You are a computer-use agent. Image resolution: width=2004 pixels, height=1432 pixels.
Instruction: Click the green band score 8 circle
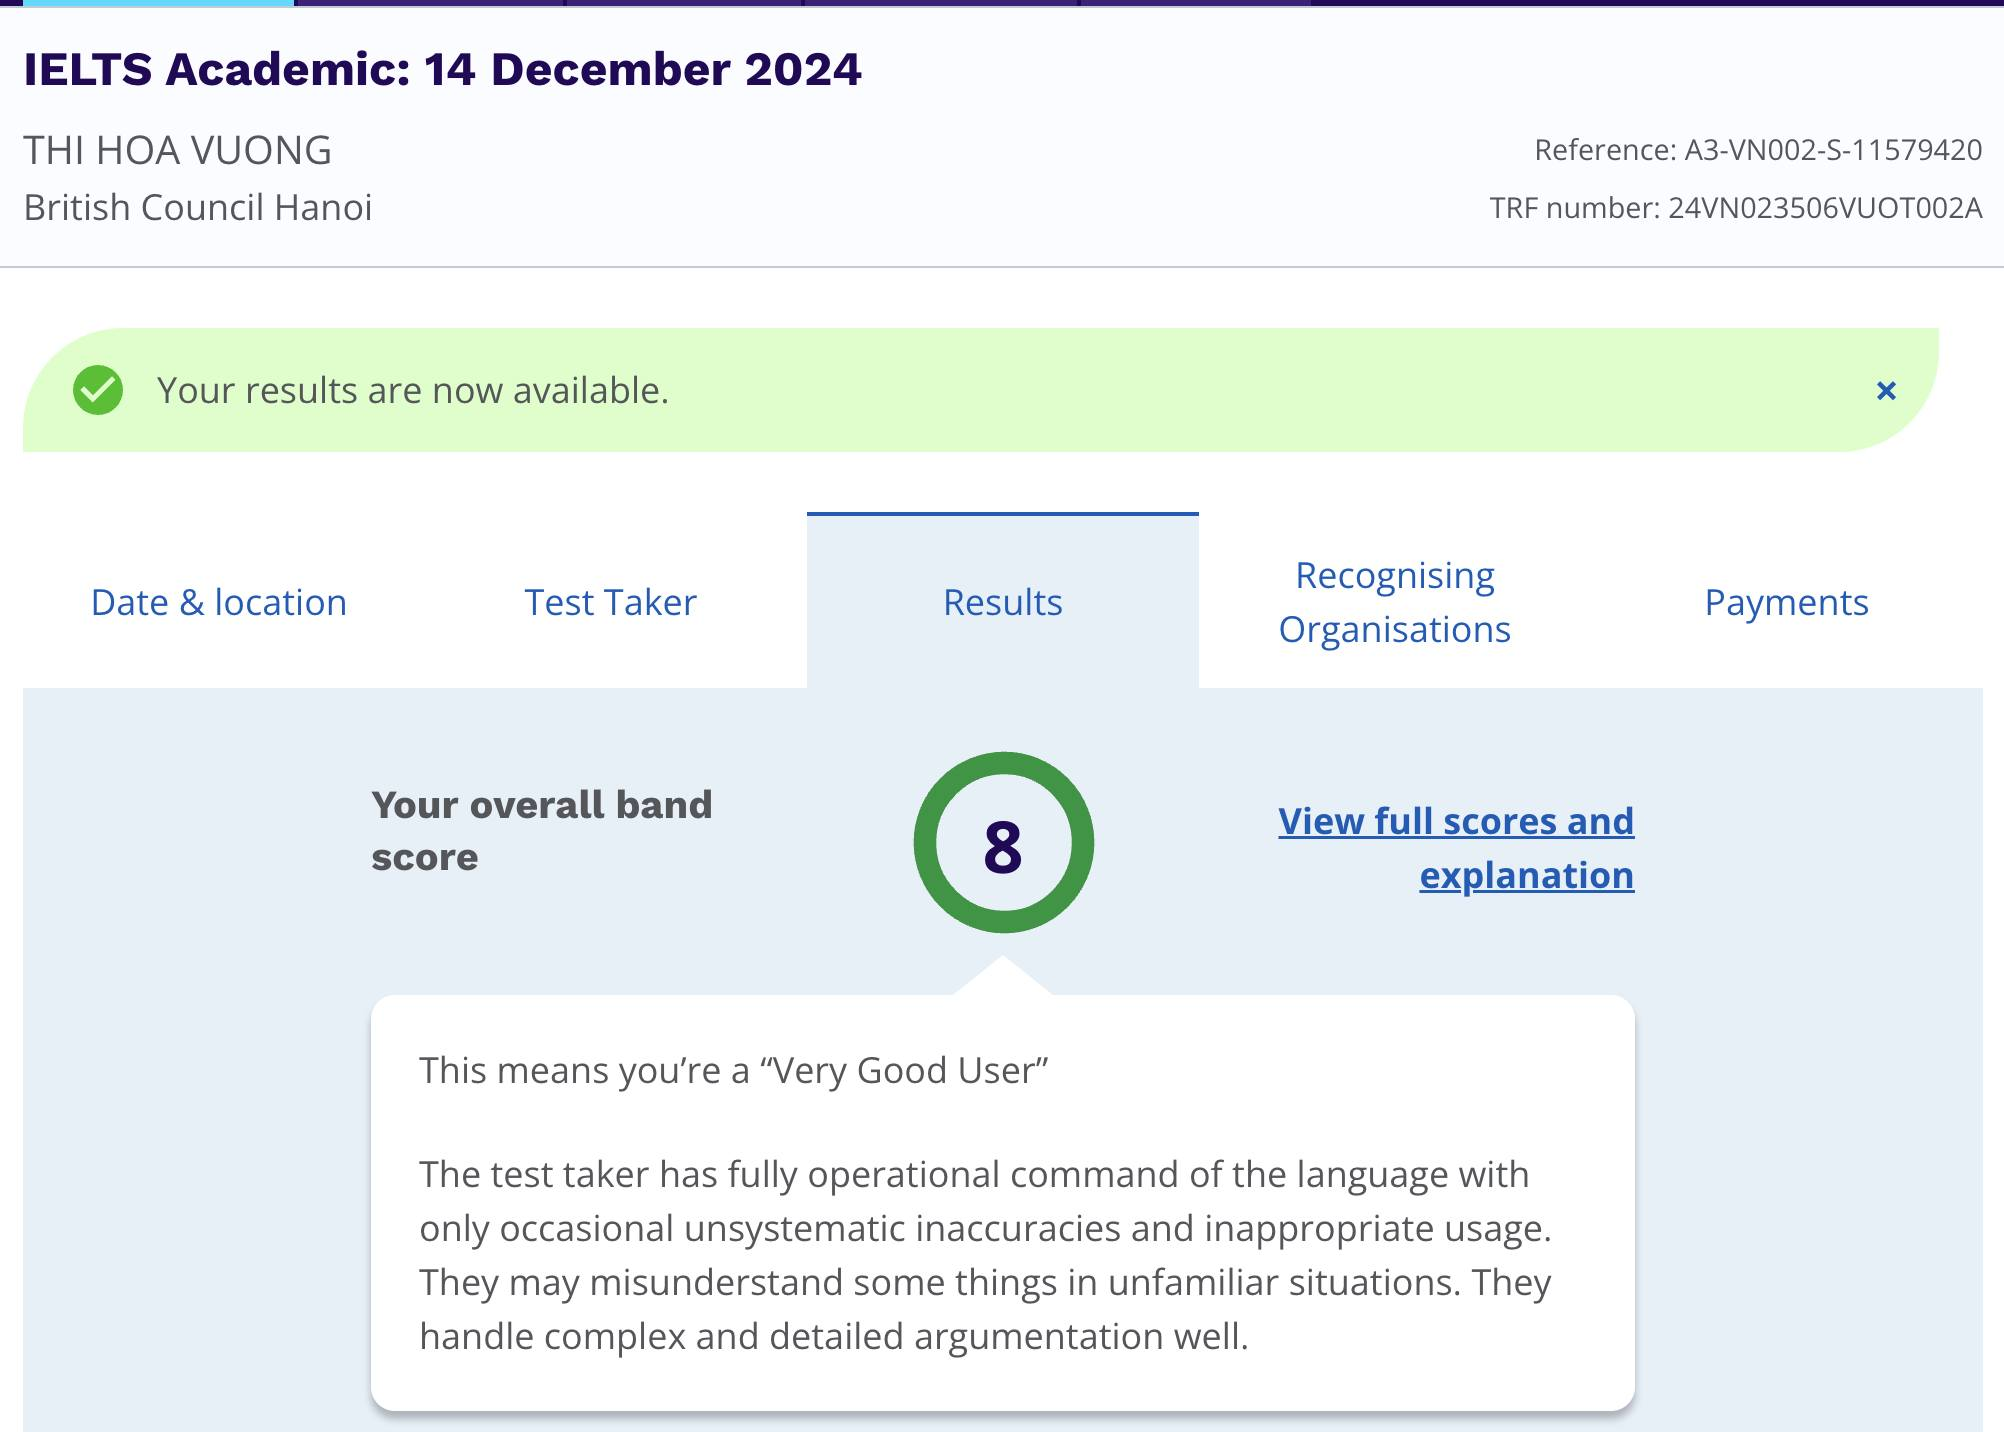[x=1003, y=843]
